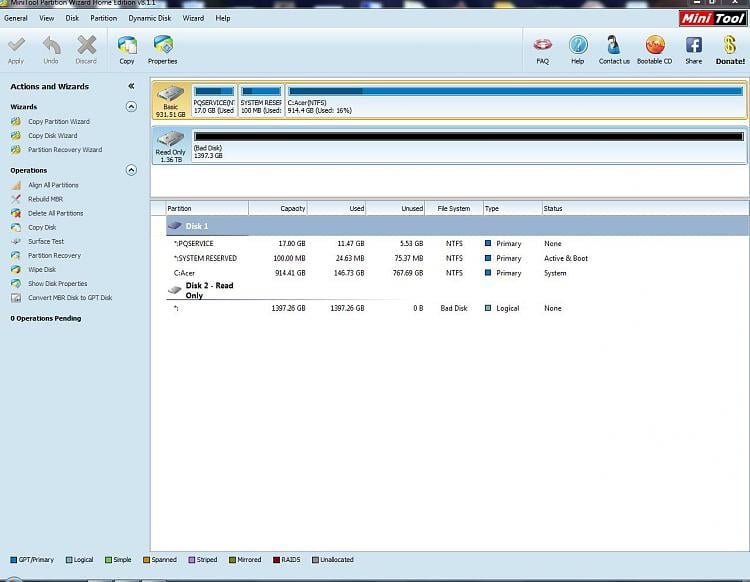Sort by Unused column header
The image size is (750, 582).
(396, 209)
